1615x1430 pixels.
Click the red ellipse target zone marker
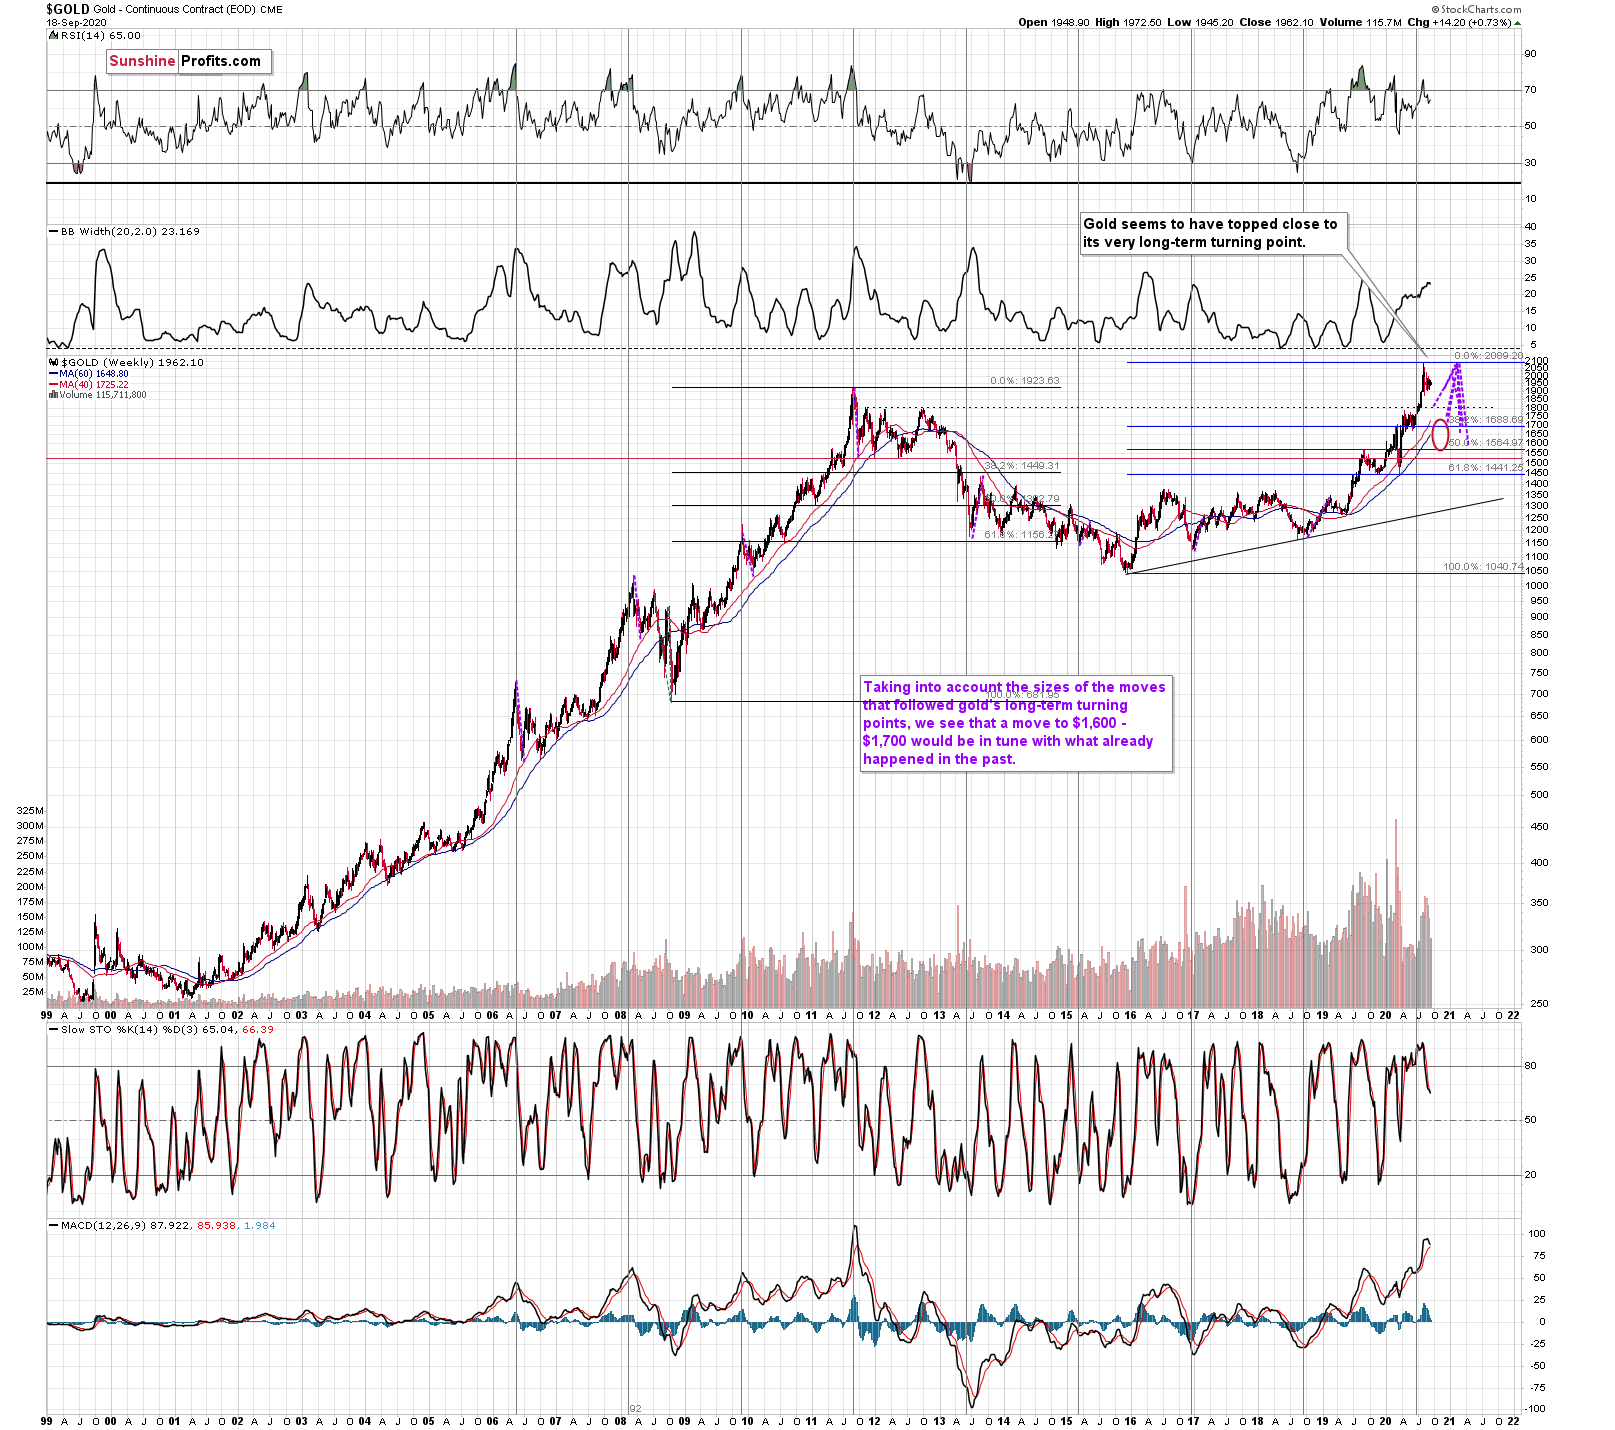[1440, 435]
